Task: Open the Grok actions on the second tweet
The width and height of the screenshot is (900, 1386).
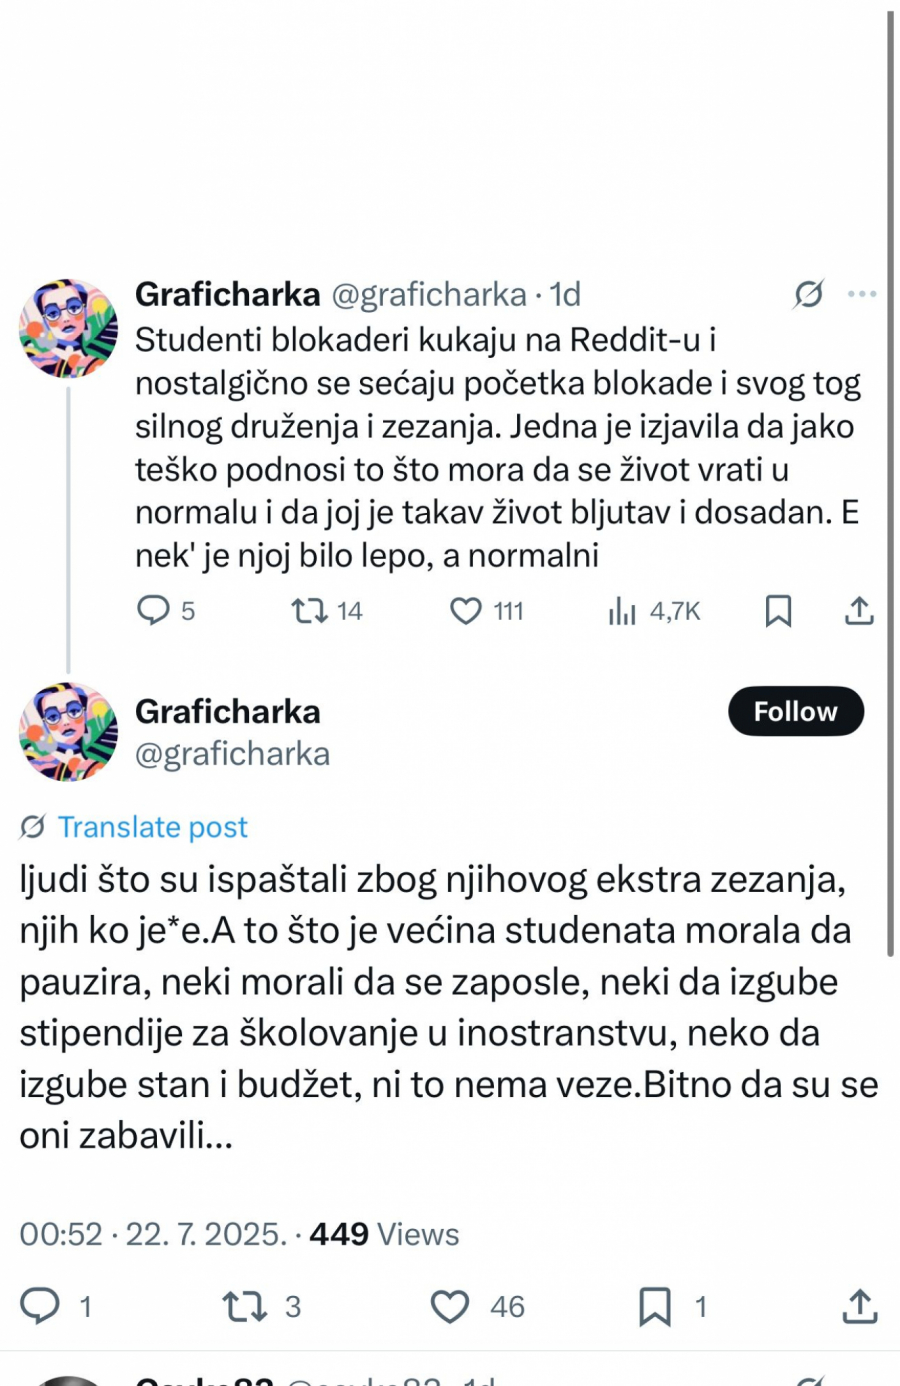Action: [31, 827]
